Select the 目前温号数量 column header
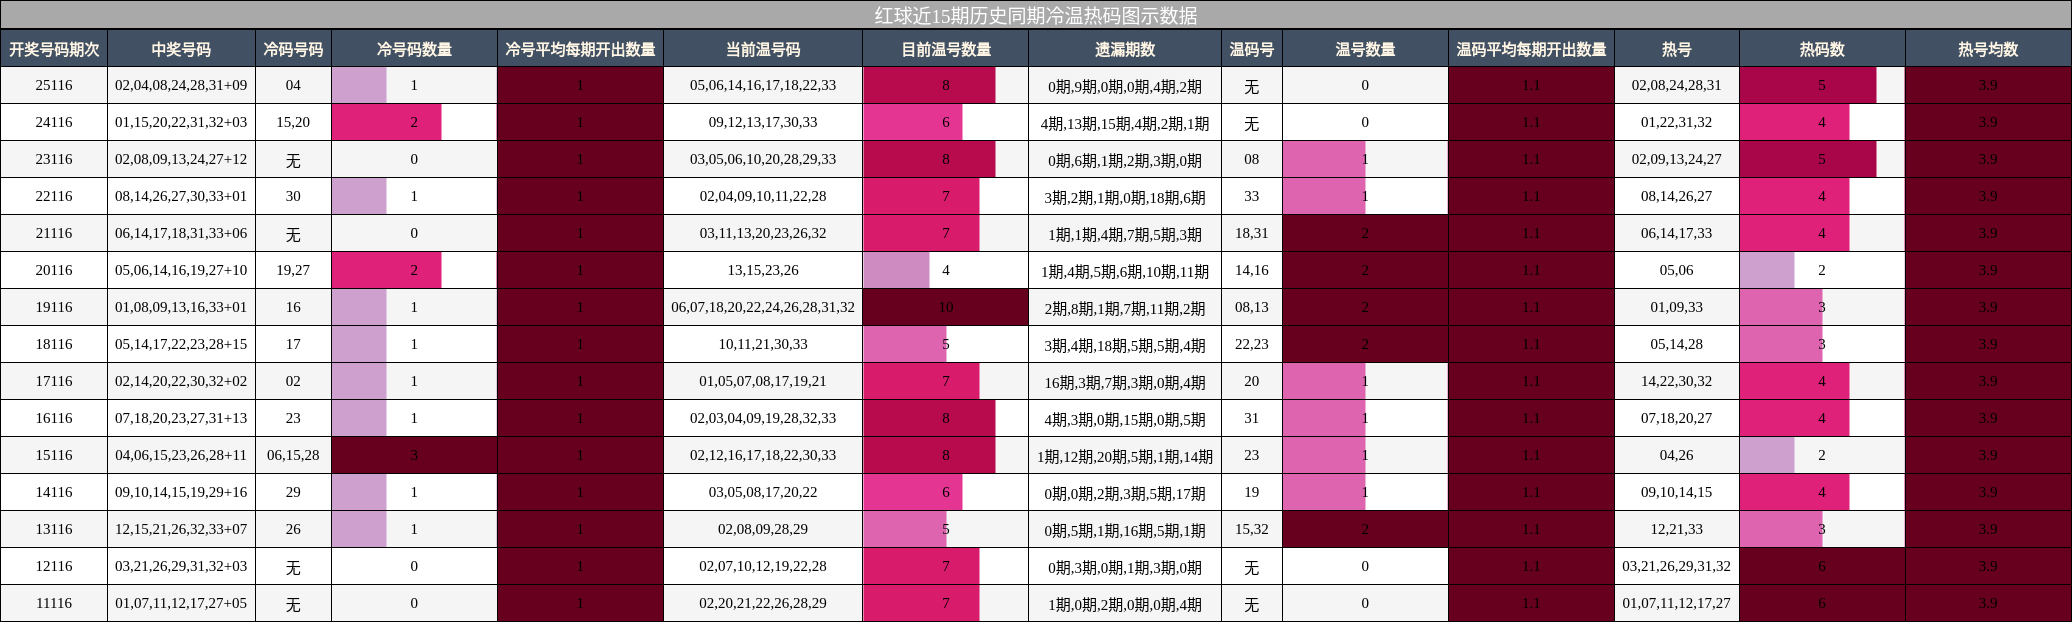This screenshot has width=2072, height=622. pyautogui.click(x=945, y=49)
